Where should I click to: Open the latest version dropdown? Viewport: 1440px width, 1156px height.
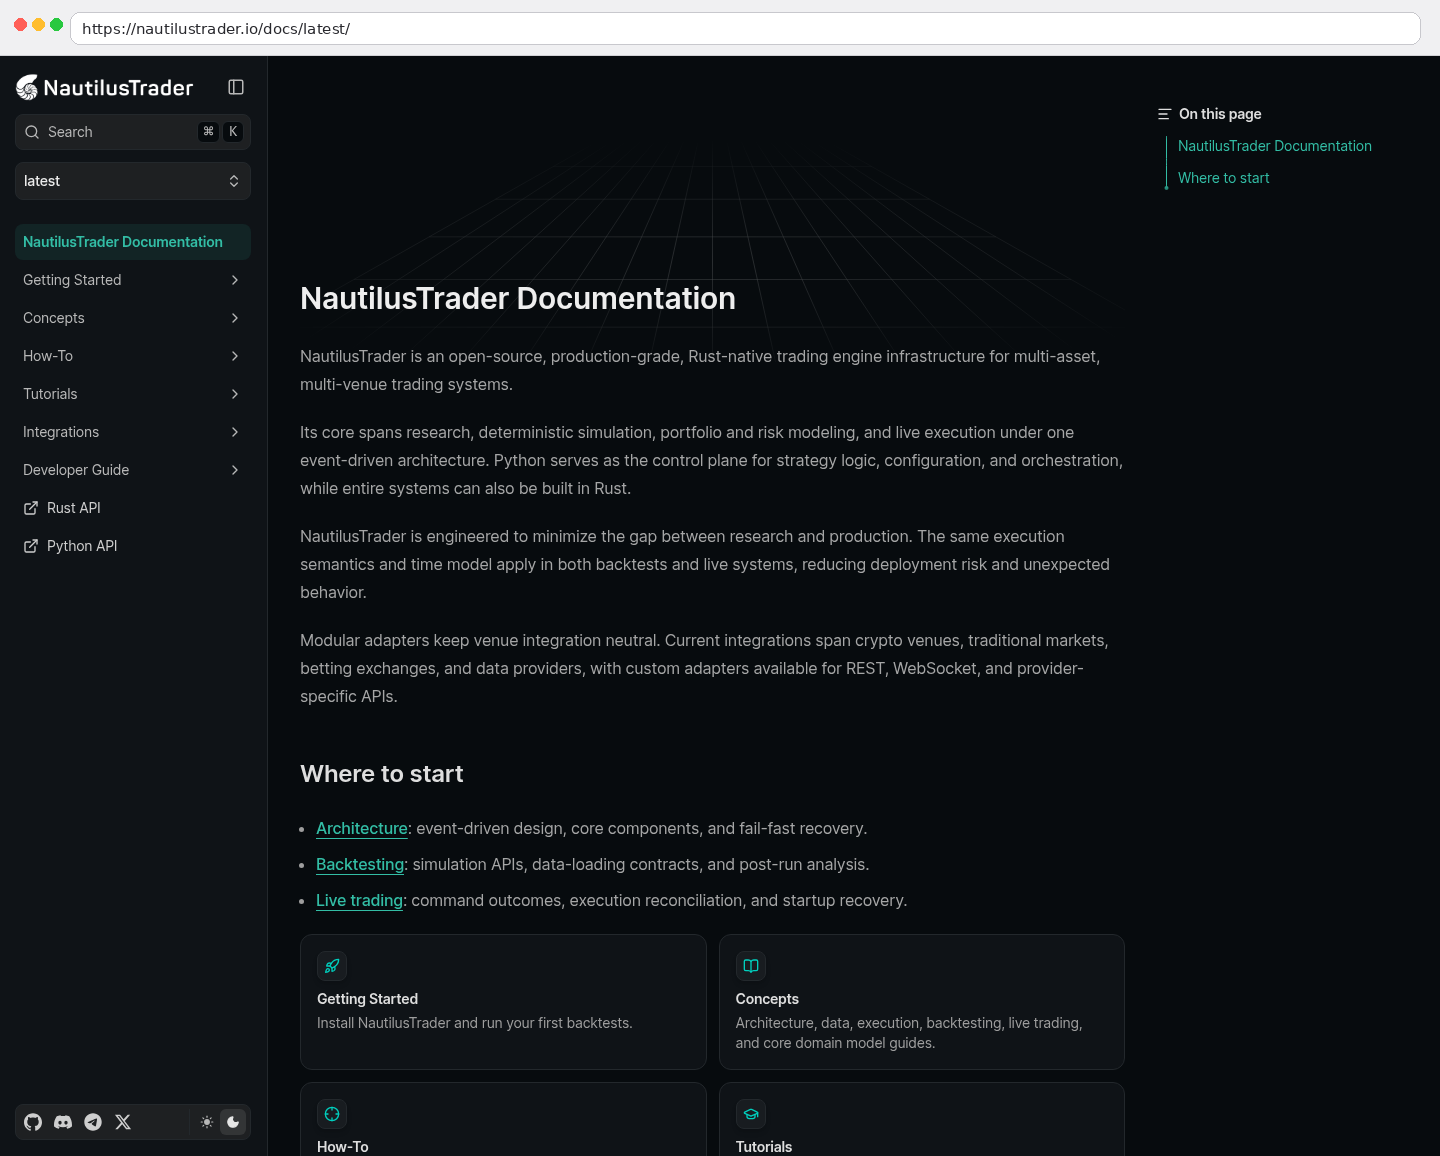click(x=133, y=181)
